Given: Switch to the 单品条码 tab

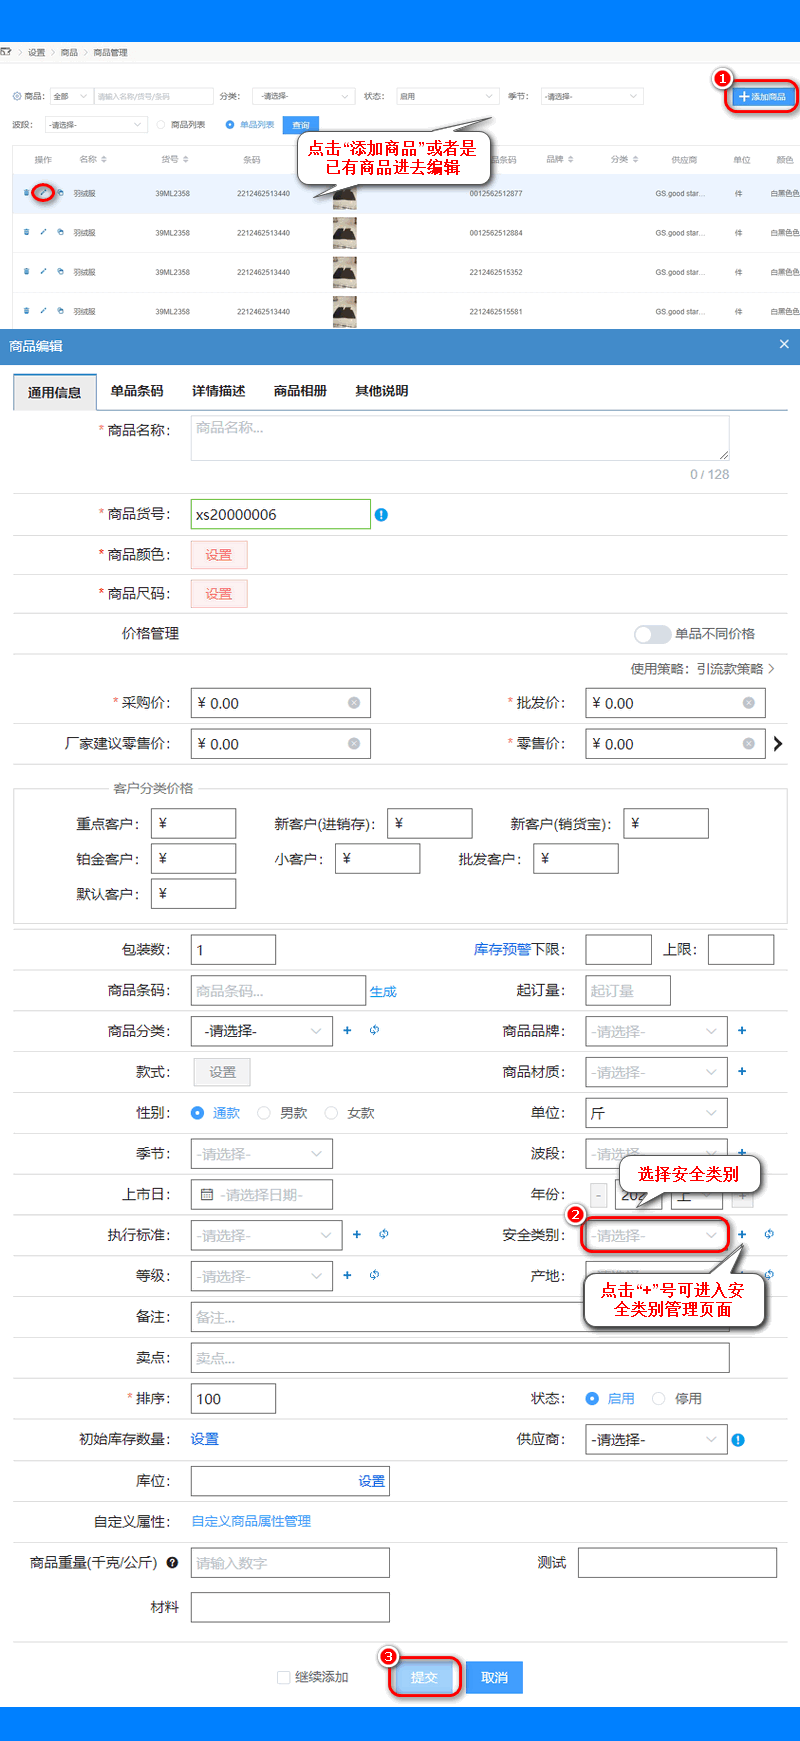Looking at the screenshot, I should click(x=136, y=391).
